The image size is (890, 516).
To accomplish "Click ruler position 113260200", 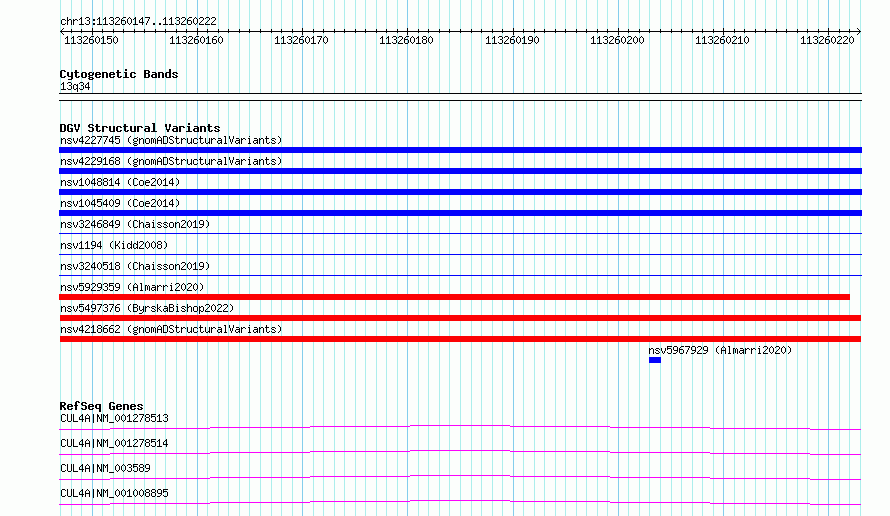I will point(617,40).
